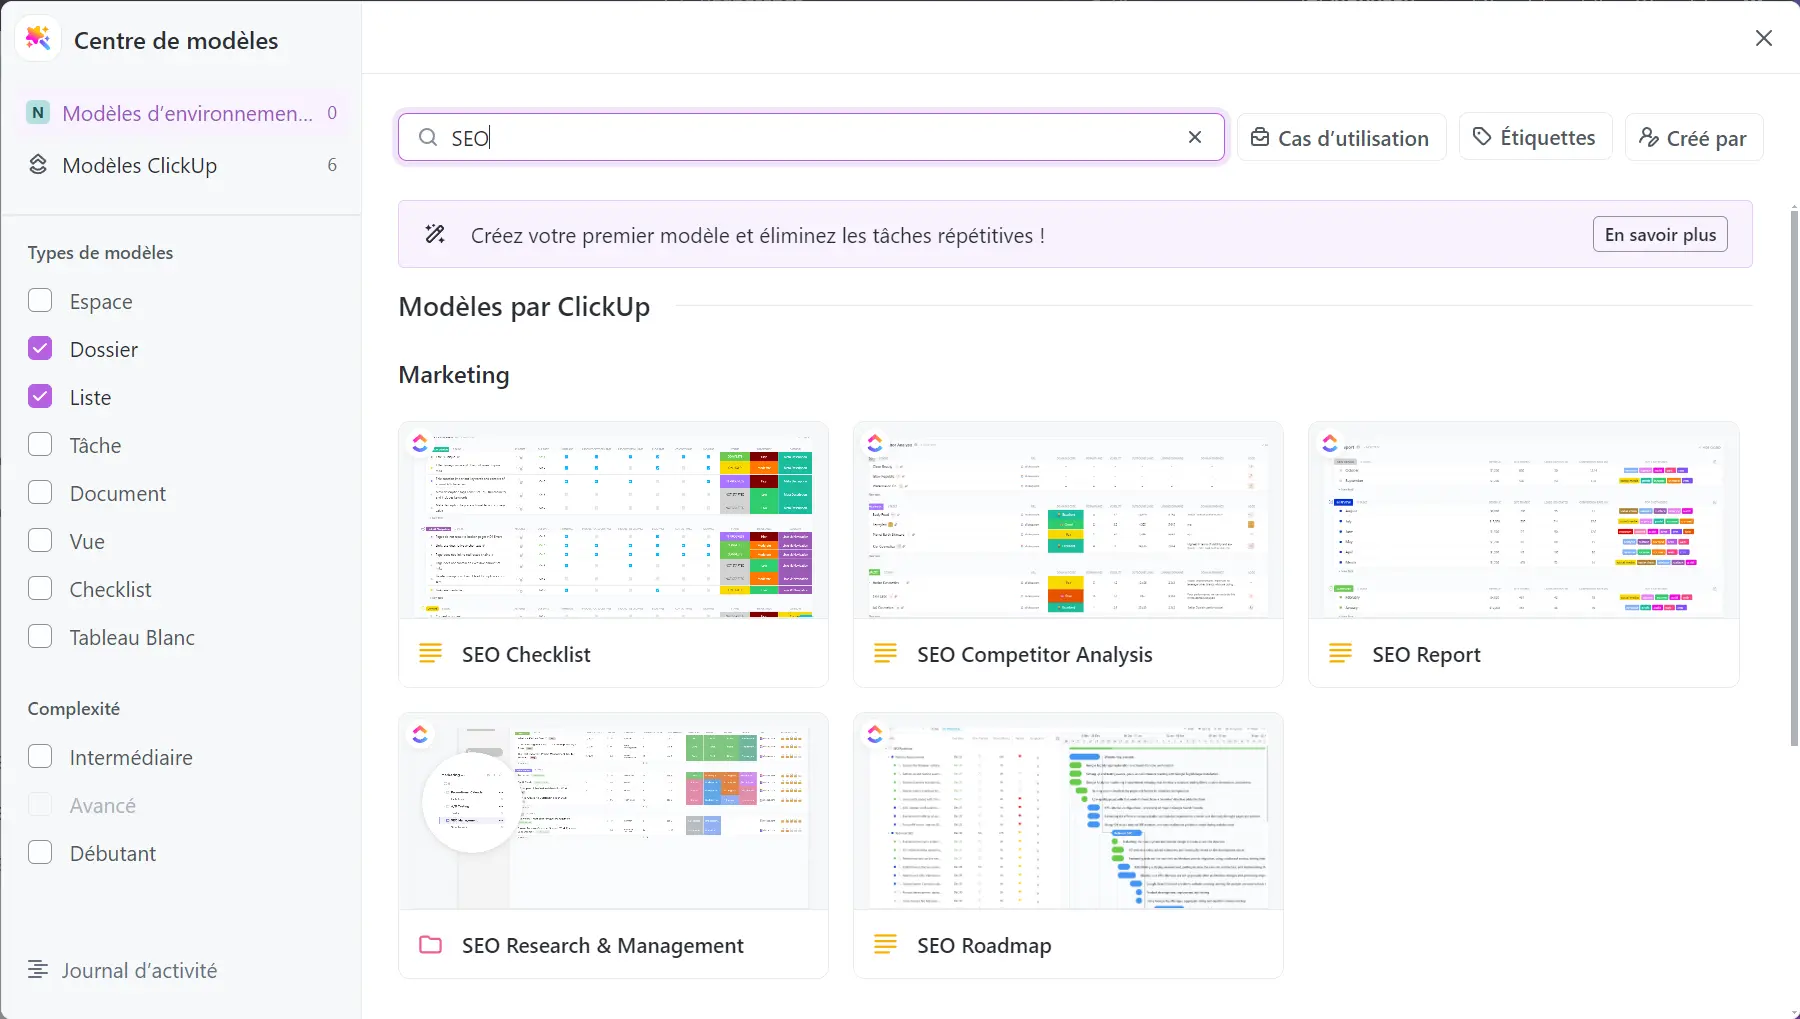
Task: Open the SEO Report template title
Action: tap(1426, 654)
